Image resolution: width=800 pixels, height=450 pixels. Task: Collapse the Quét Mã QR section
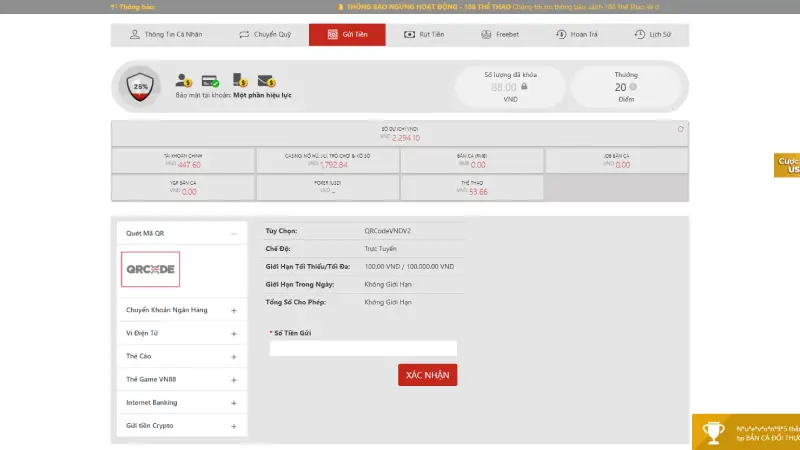(233, 233)
